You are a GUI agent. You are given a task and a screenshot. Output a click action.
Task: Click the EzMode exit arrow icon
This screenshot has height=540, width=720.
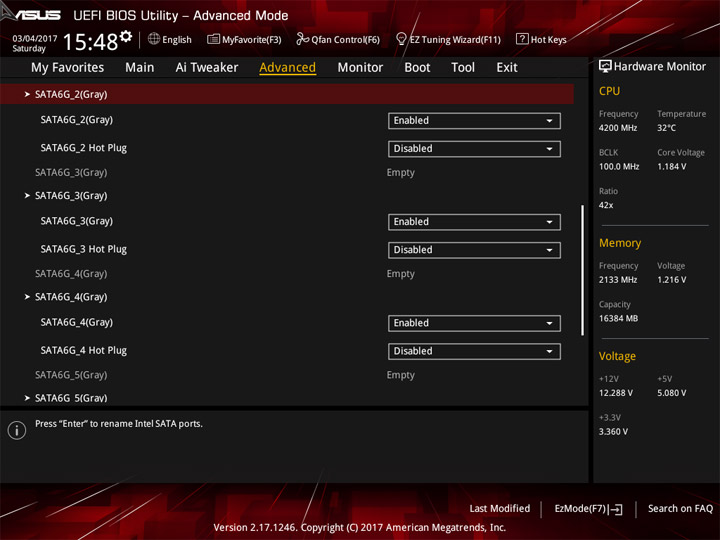[x=616, y=509]
